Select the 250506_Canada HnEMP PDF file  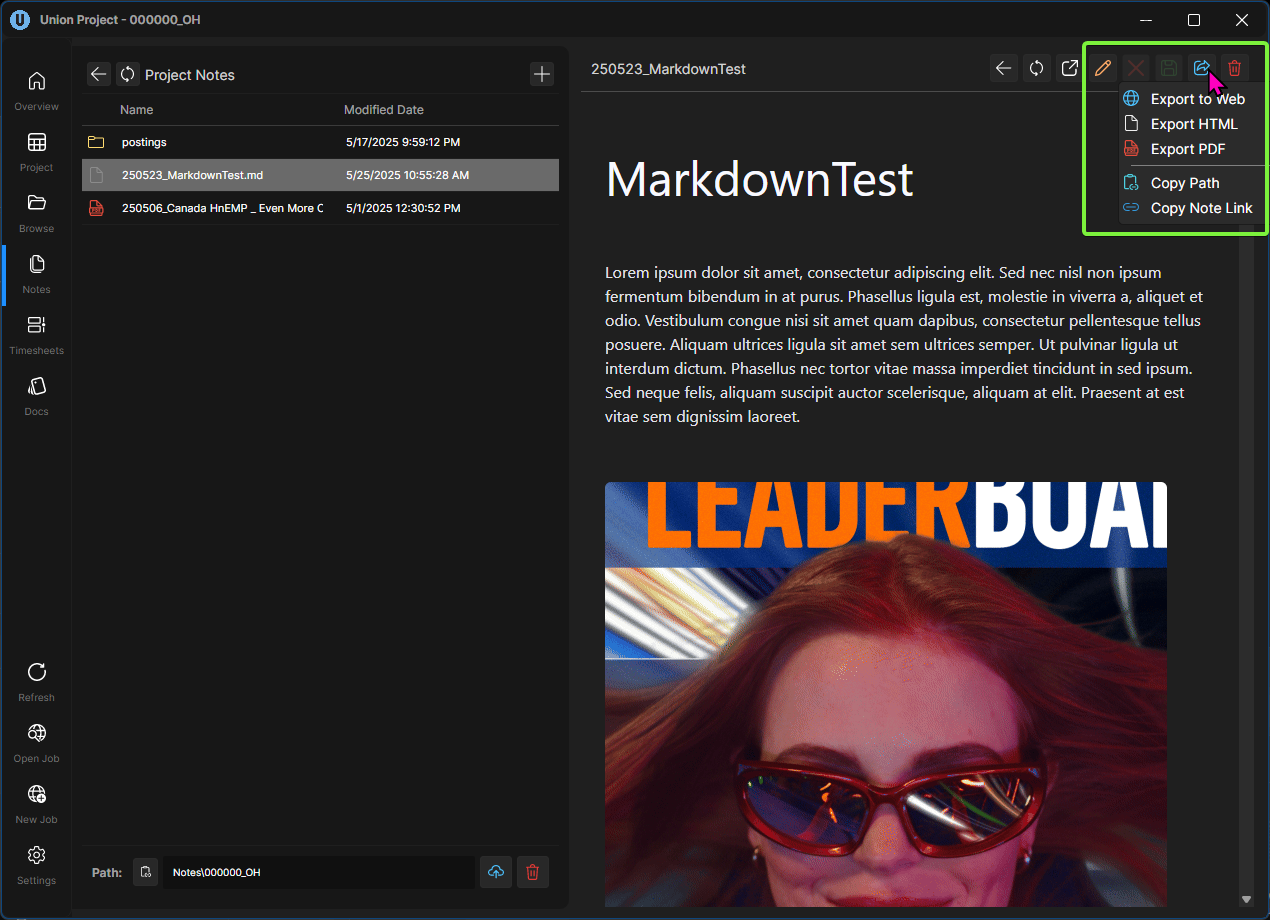(x=320, y=208)
